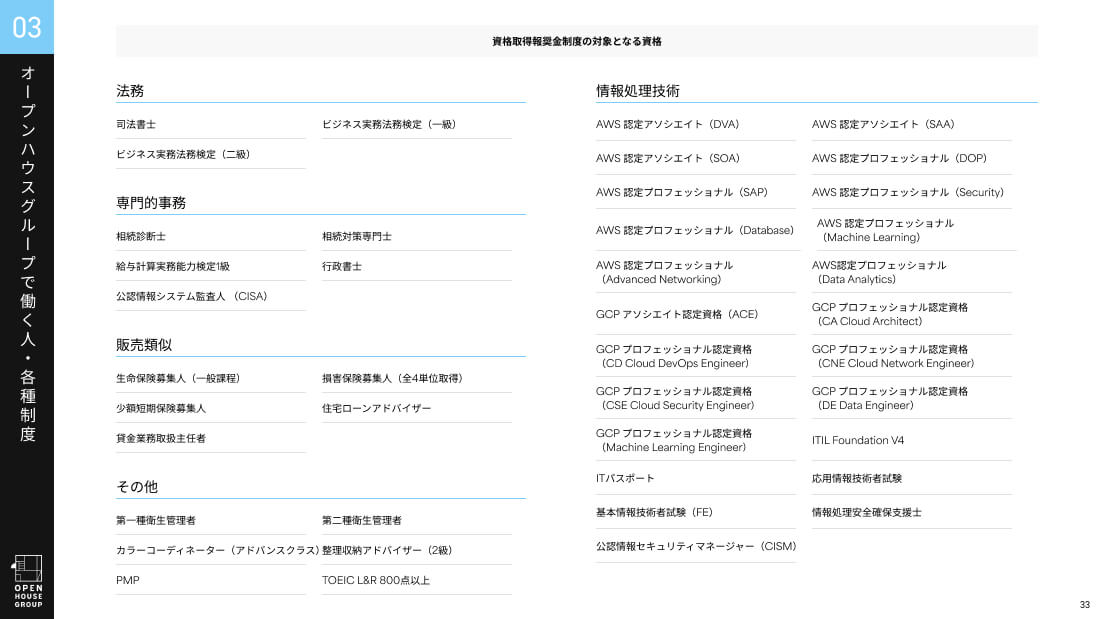Click the 貸金業務取扱主任者 entry
1100x619 pixels.
pos(161,439)
